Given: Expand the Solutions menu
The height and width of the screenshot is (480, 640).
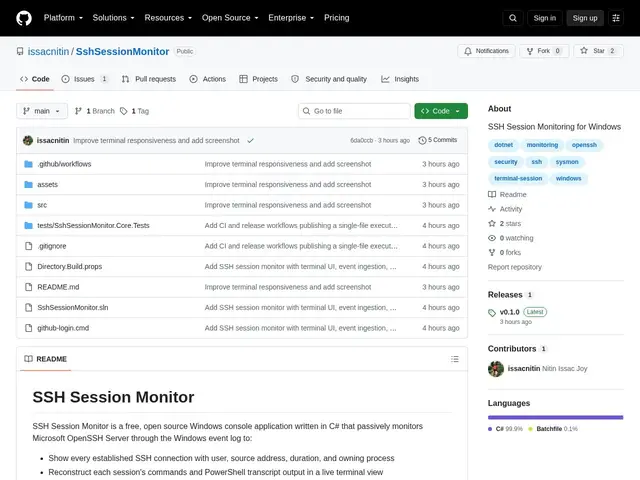Looking at the screenshot, I should click(113, 18).
